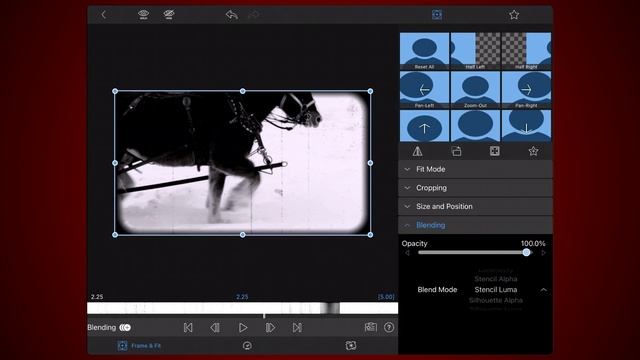Screen dimensions: 640x360
Task: Open presets with the top star icon
Action: 514,15
